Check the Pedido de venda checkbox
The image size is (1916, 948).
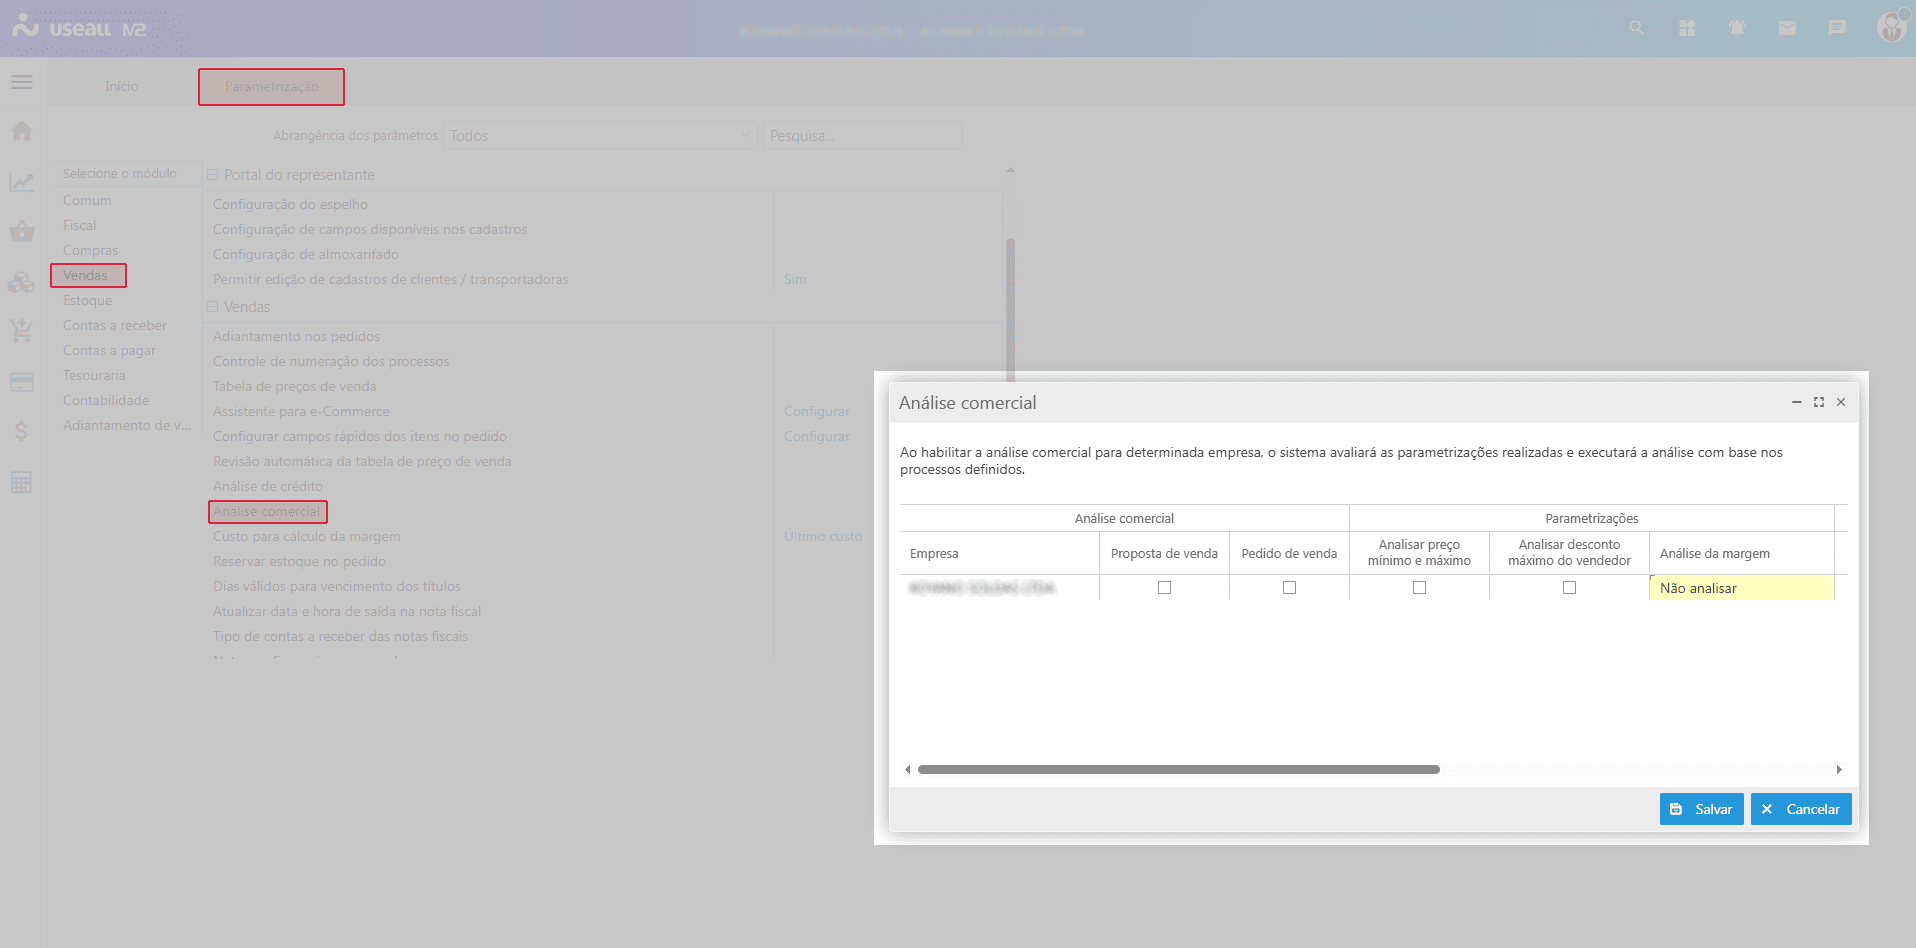coord(1289,588)
